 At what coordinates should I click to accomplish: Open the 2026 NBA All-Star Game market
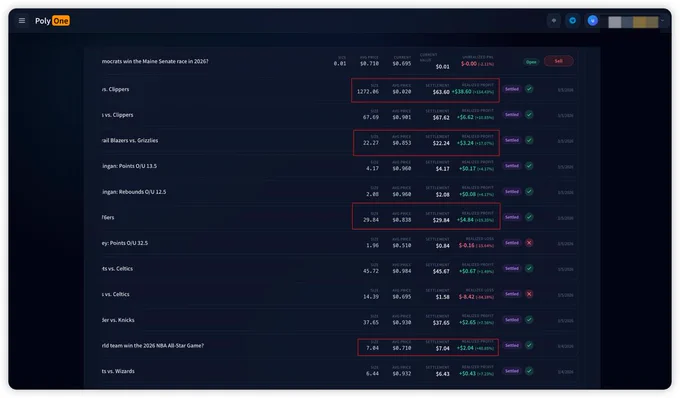click(x=152, y=346)
